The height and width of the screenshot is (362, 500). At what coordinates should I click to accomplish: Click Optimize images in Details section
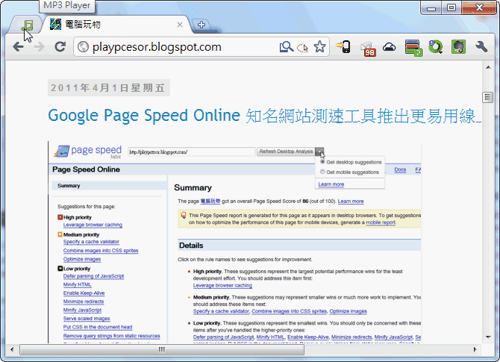tap(348, 311)
